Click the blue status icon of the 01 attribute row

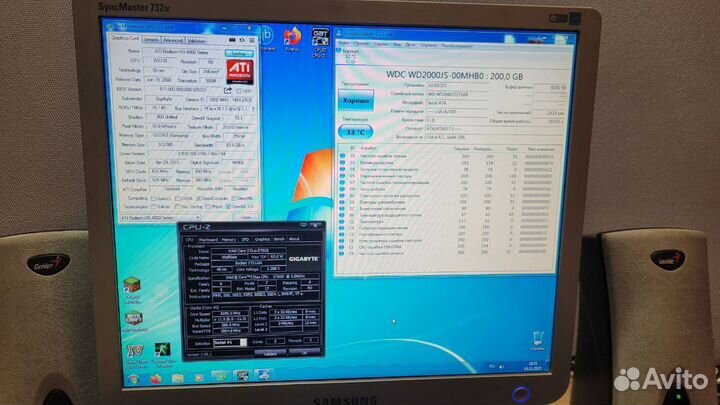coord(342,156)
